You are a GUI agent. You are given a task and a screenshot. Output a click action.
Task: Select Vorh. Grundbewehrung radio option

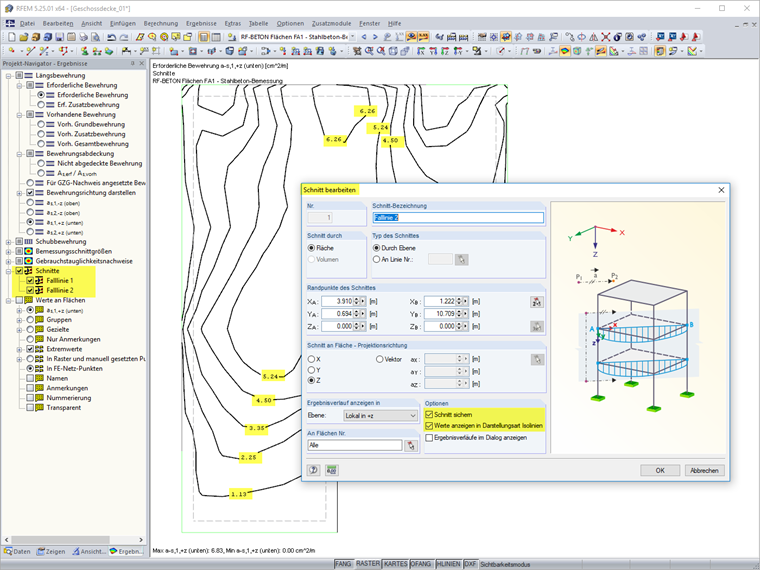[x=41, y=124]
